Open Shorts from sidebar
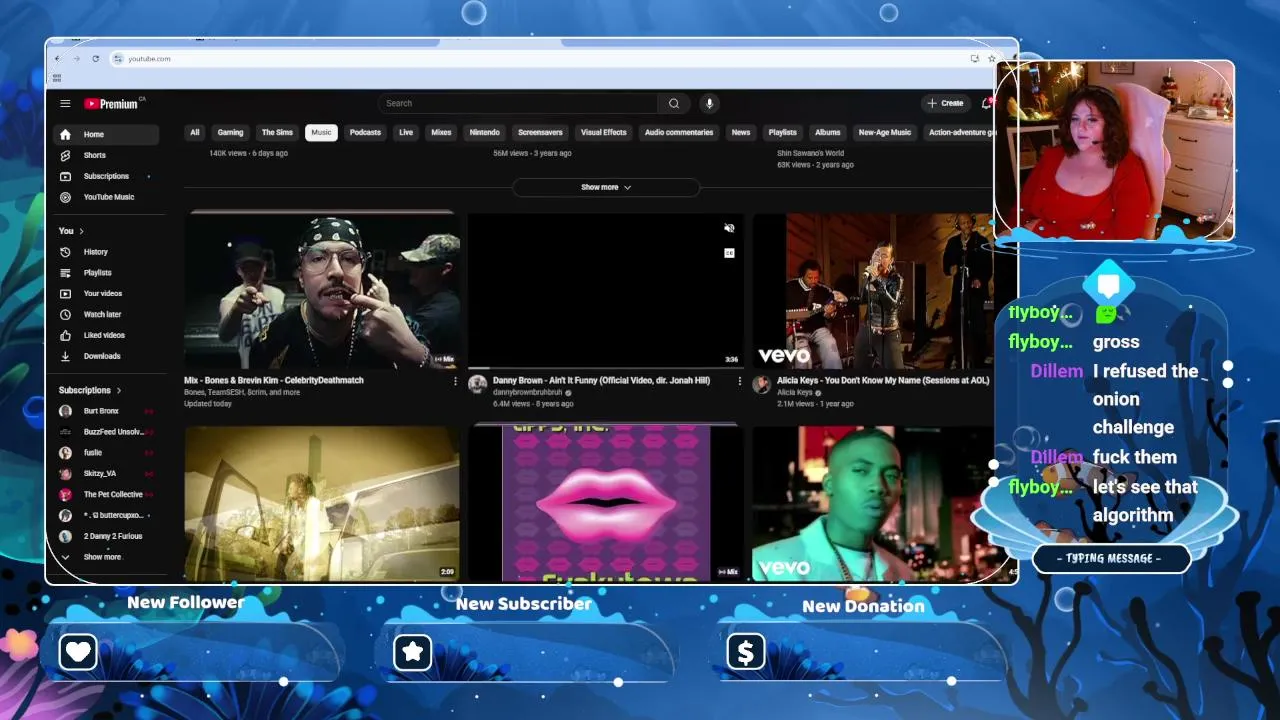The width and height of the screenshot is (1280, 720). (x=107, y=155)
